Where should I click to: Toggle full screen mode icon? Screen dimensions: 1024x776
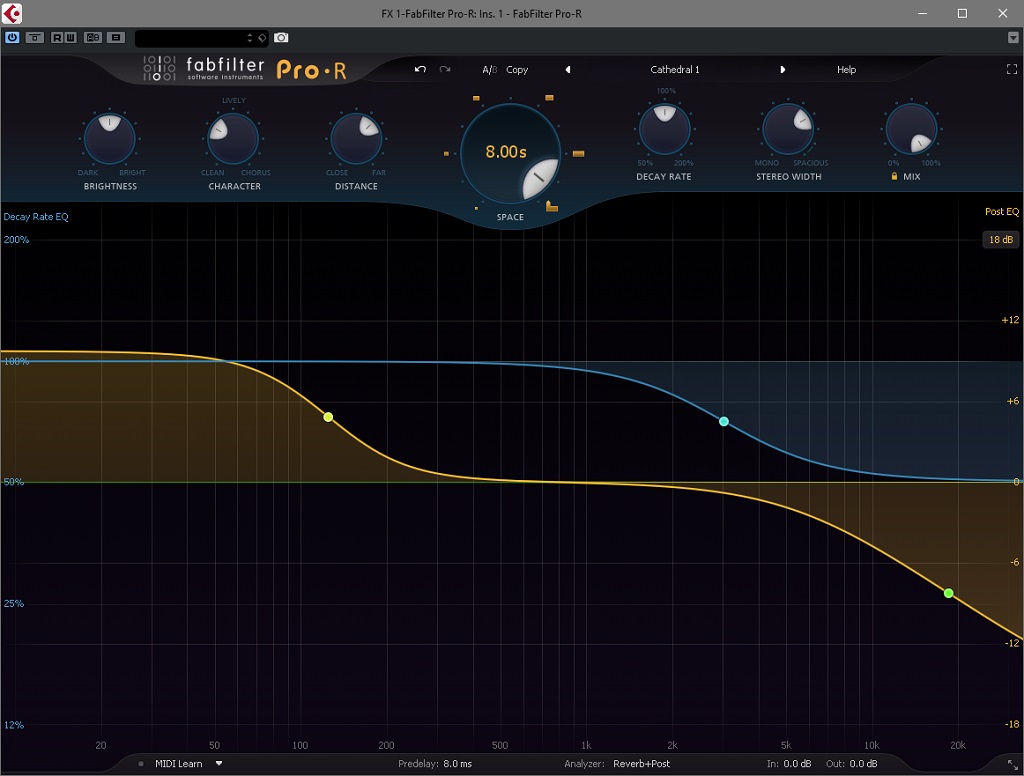[1012, 69]
